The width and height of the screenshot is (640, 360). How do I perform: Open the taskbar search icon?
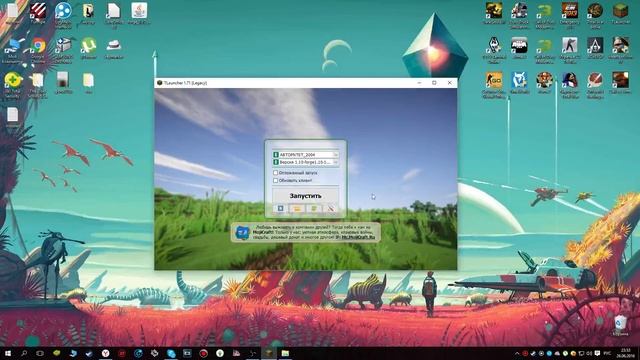(x=24, y=353)
